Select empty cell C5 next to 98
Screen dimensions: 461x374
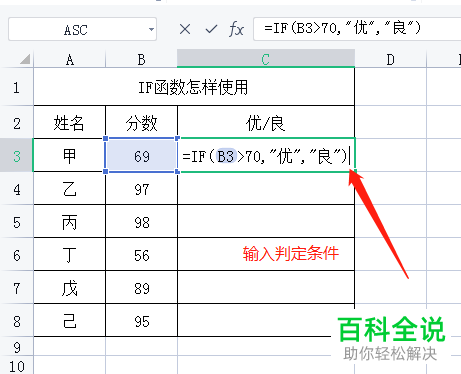(x=266, y=222)
